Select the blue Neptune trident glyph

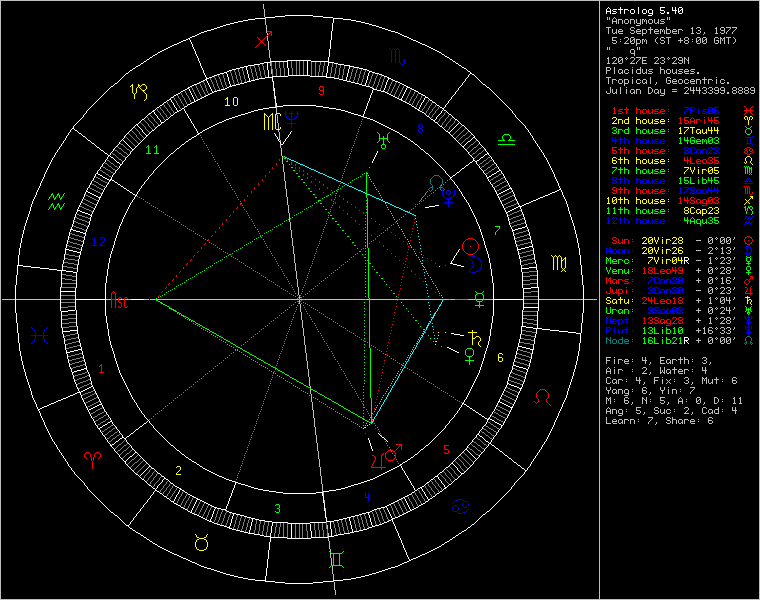[x=293, y=120]
